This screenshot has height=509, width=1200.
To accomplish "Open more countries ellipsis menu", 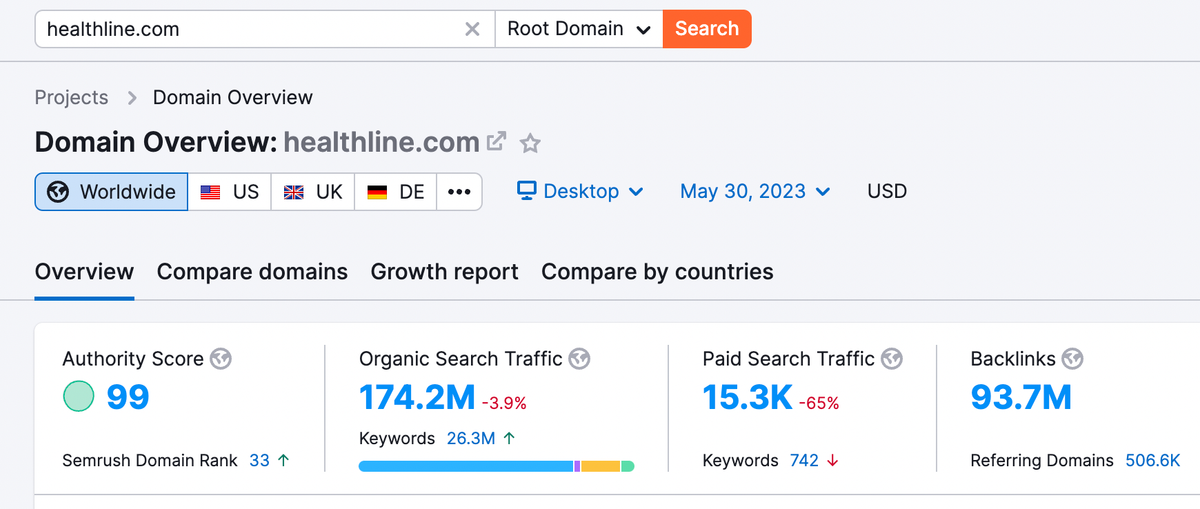I will [459, 192].
